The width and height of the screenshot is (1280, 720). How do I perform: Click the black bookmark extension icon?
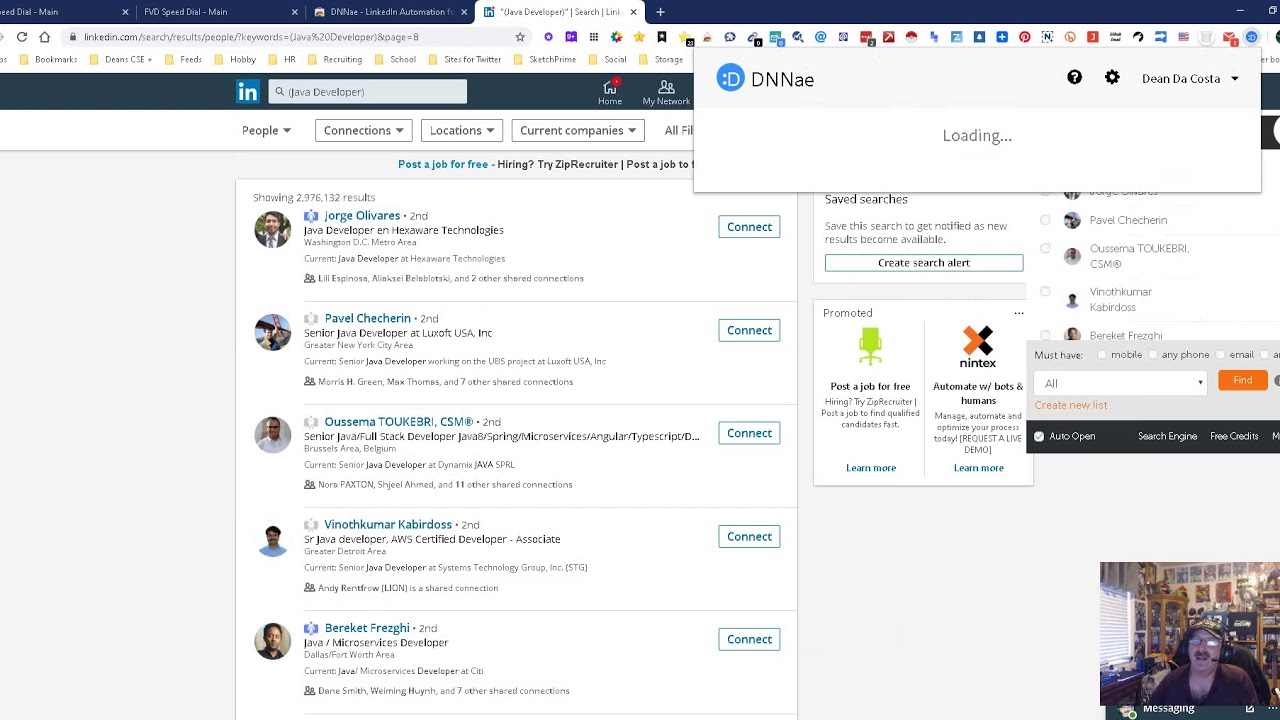[x=662, y=37]
